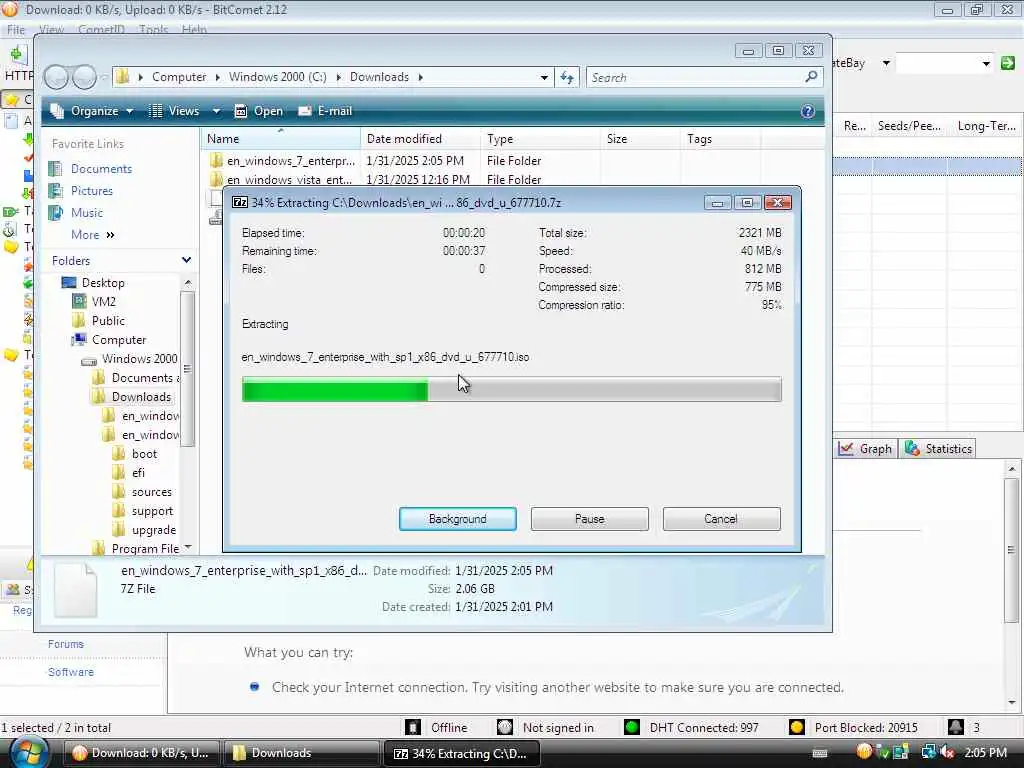Expand the address bar history dropdown
Viewport: 1024px width, 768px height.
click(544, 77)
